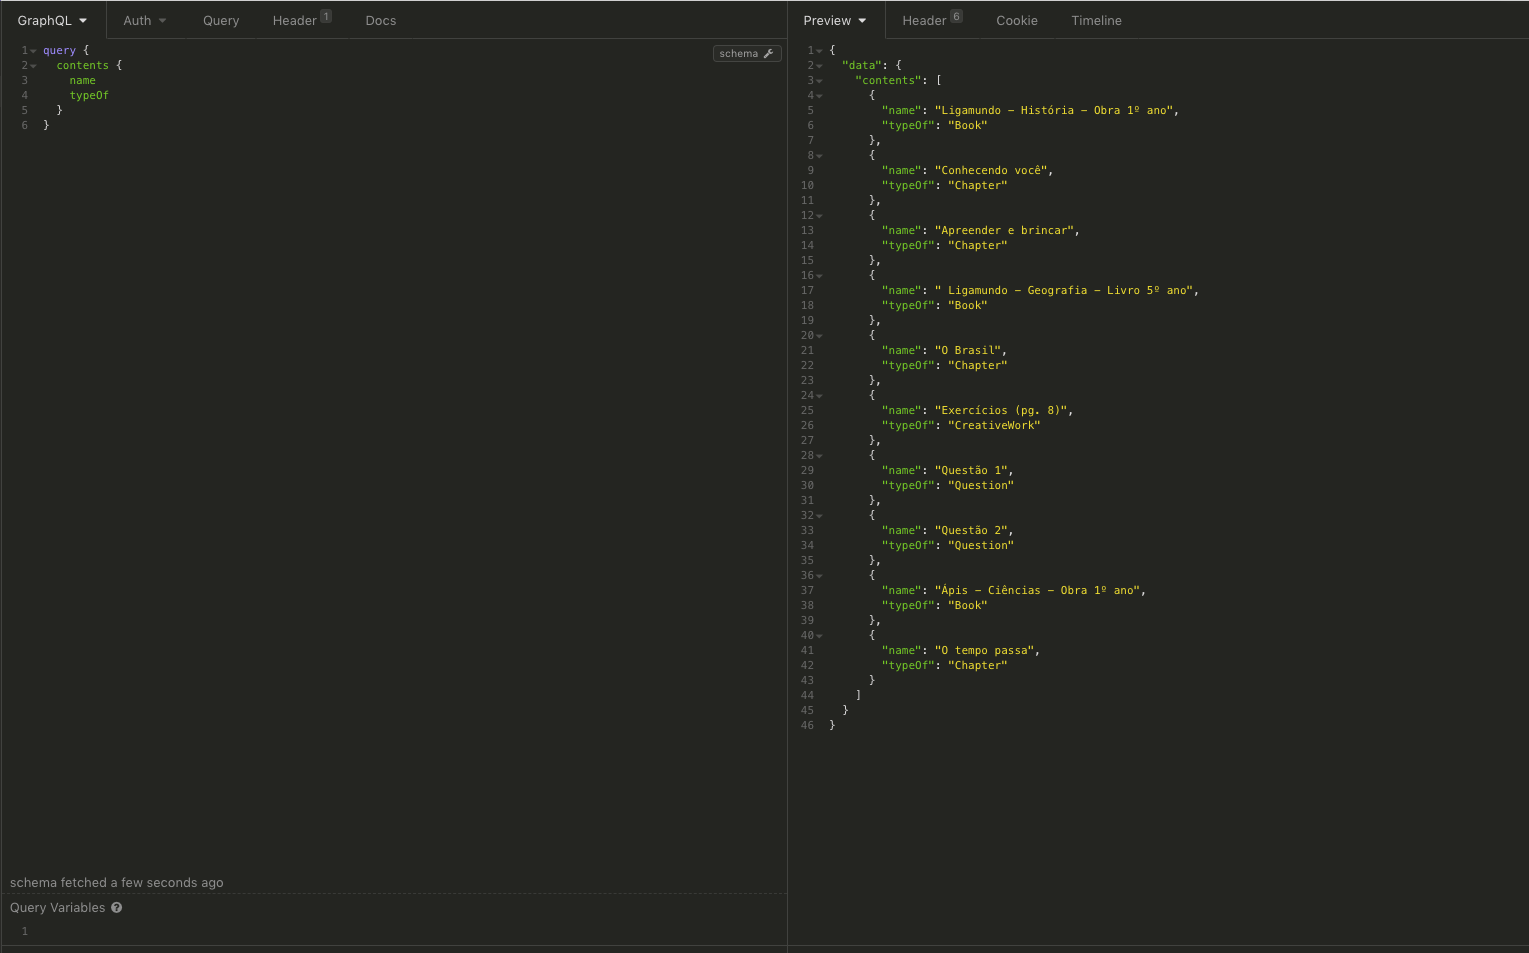Image resolution: width=1529 pixels, height=953 pixels.
Task: Collapse response object at line 12
Action: tap(819, 216)
